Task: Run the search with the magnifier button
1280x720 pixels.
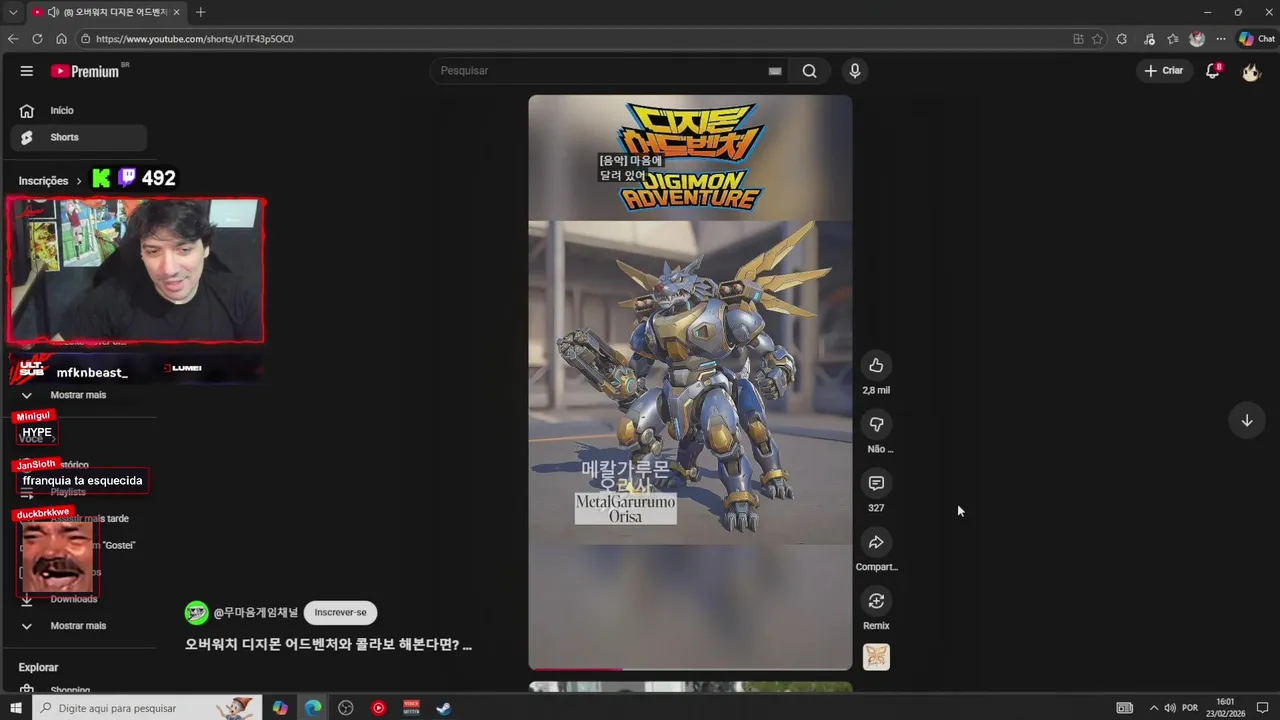Action: (x=809, y=71)
